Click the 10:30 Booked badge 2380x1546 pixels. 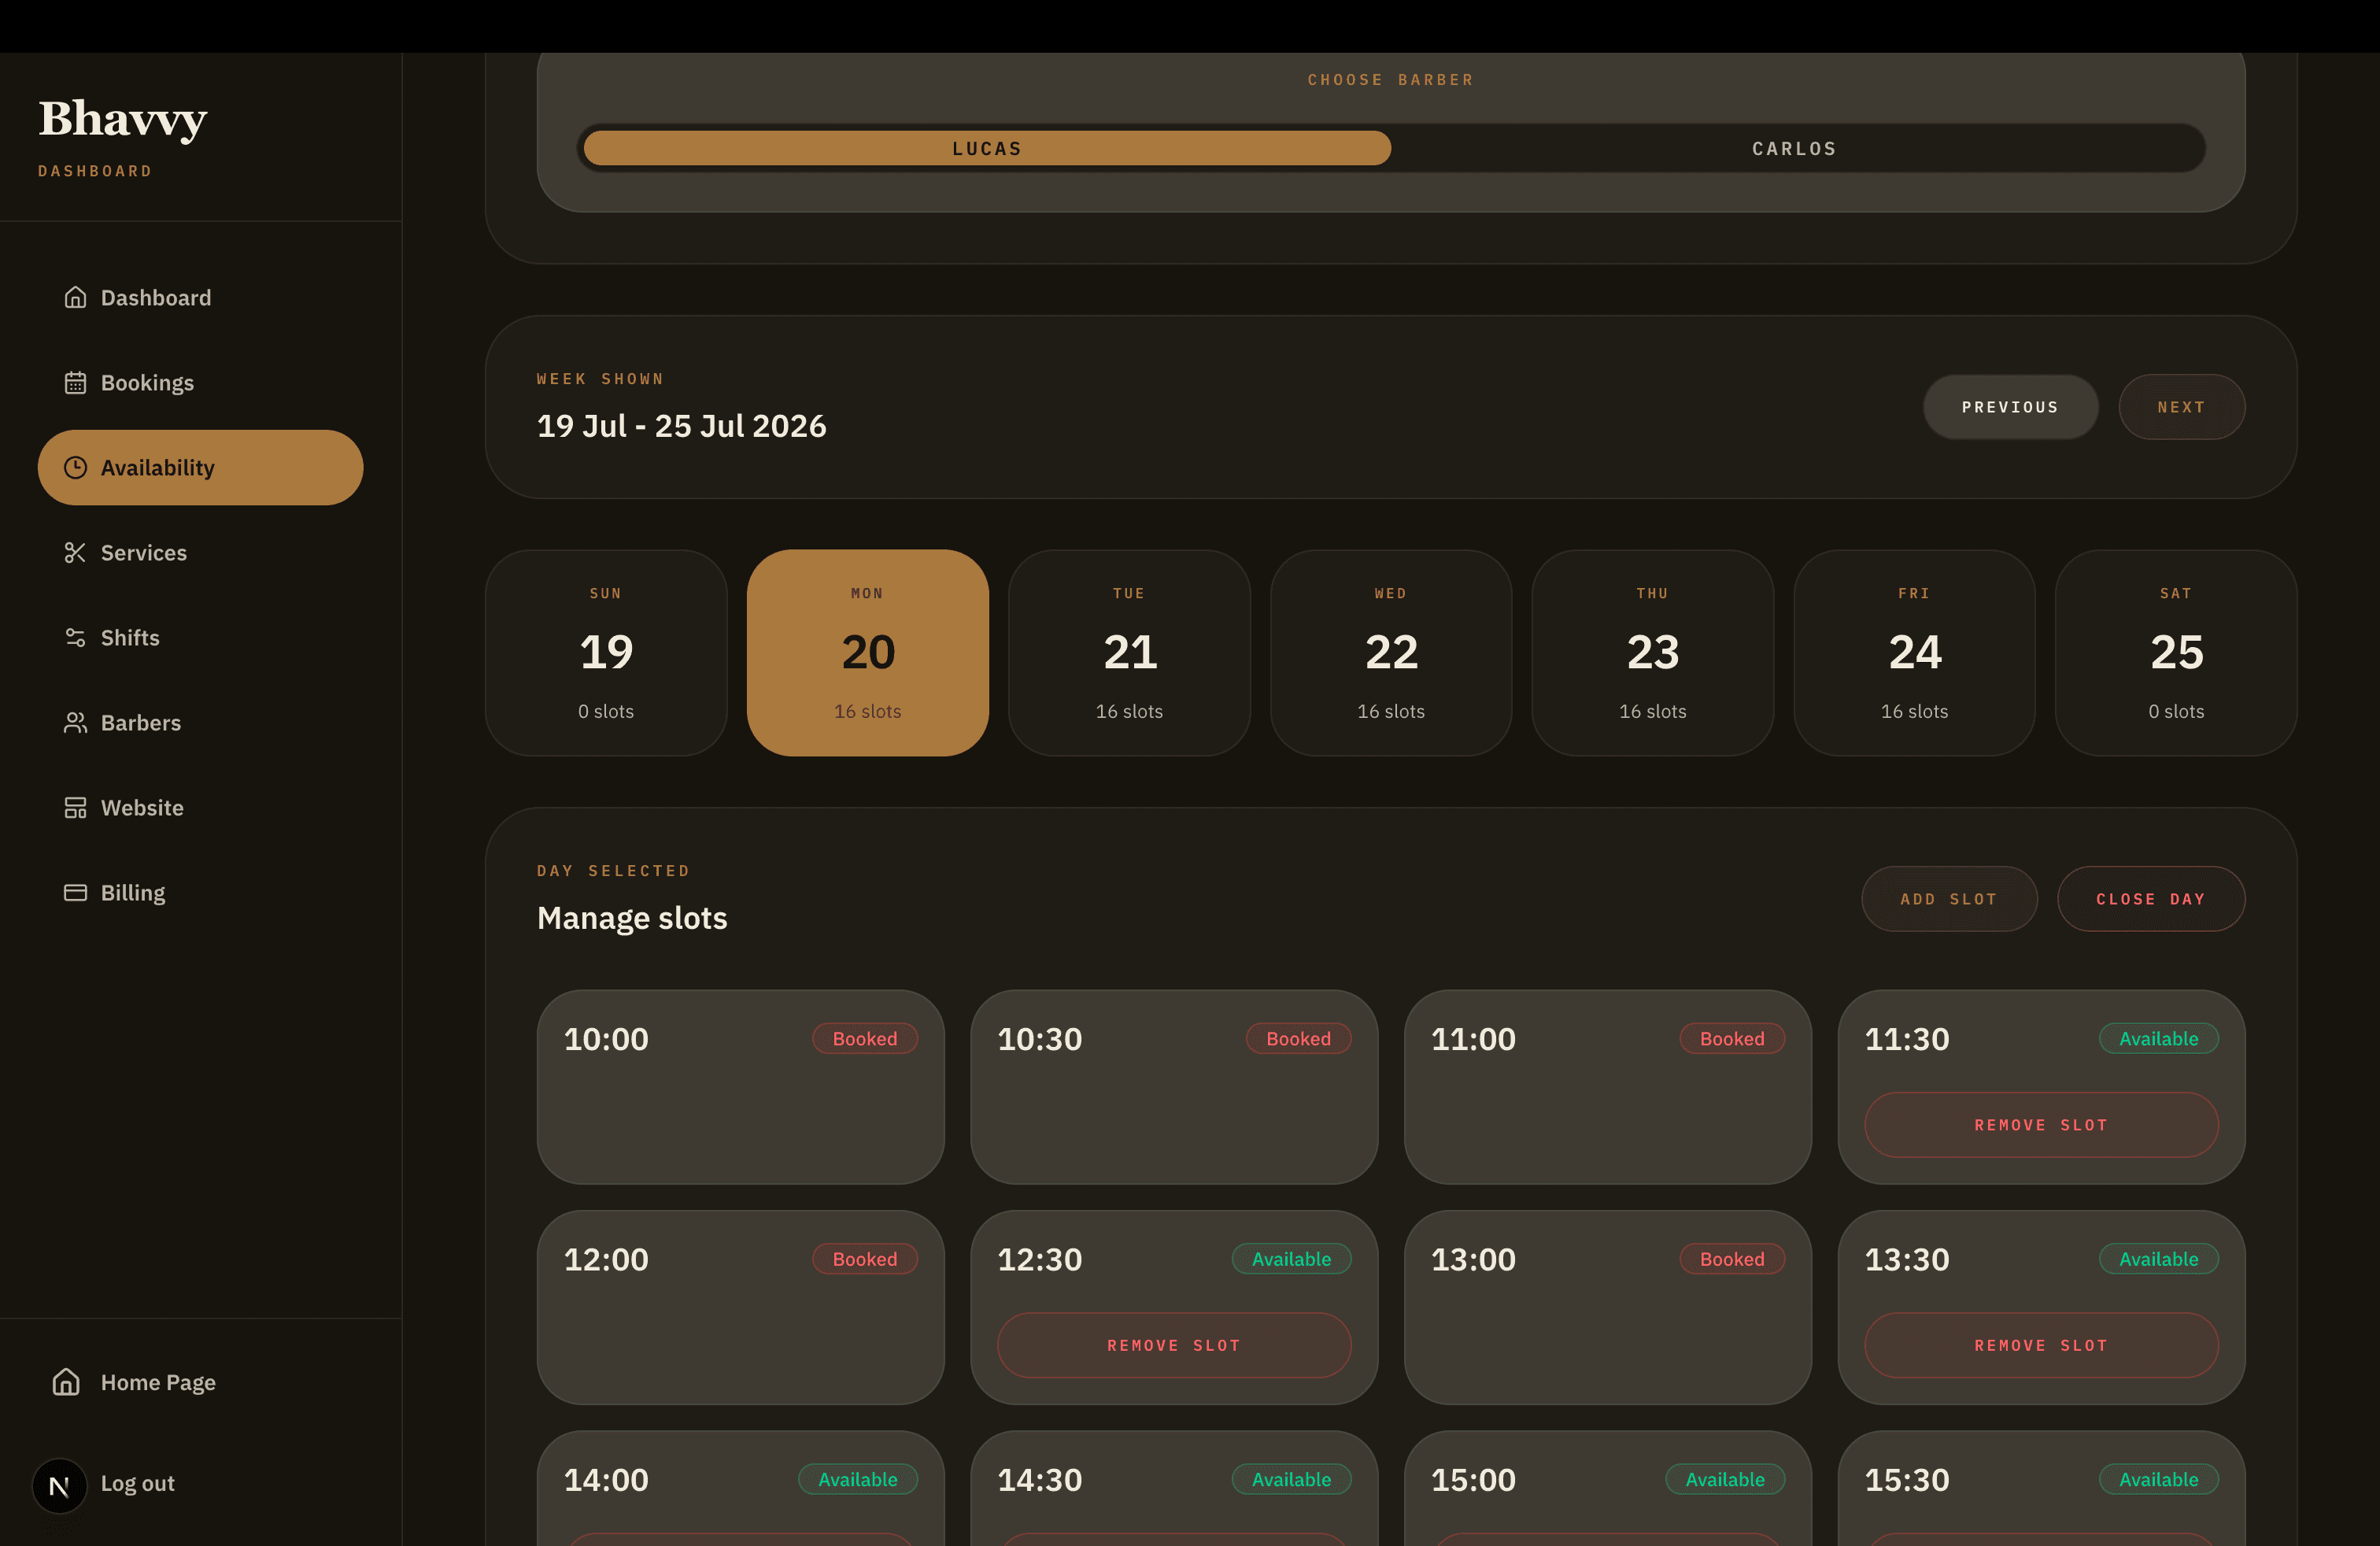1298,1039
